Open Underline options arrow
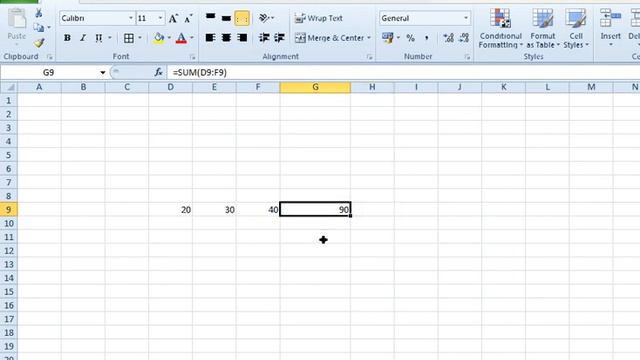The height and width of the screenshot is (360, 640). 110,38
